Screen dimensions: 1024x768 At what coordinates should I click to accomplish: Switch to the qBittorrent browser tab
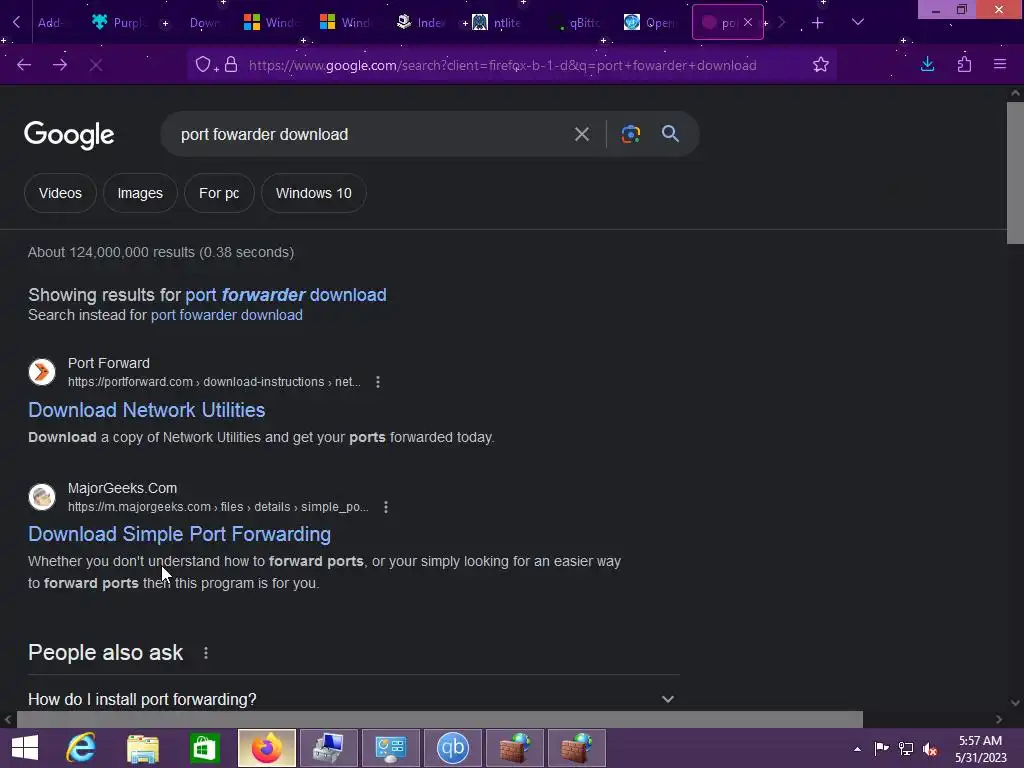click(x=576, y=23)
